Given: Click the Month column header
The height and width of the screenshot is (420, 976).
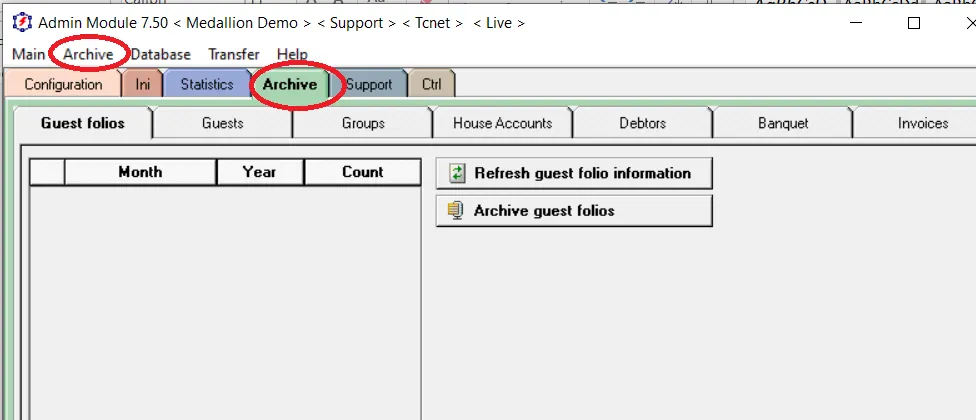Looking at the screenshot, I should tap(140, 172).
